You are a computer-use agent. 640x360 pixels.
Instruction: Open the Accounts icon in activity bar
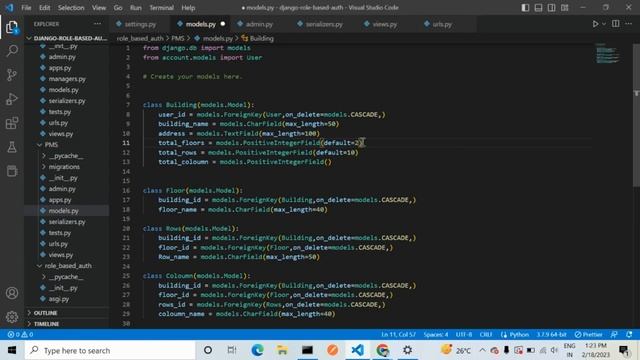(x=12, y=293)
